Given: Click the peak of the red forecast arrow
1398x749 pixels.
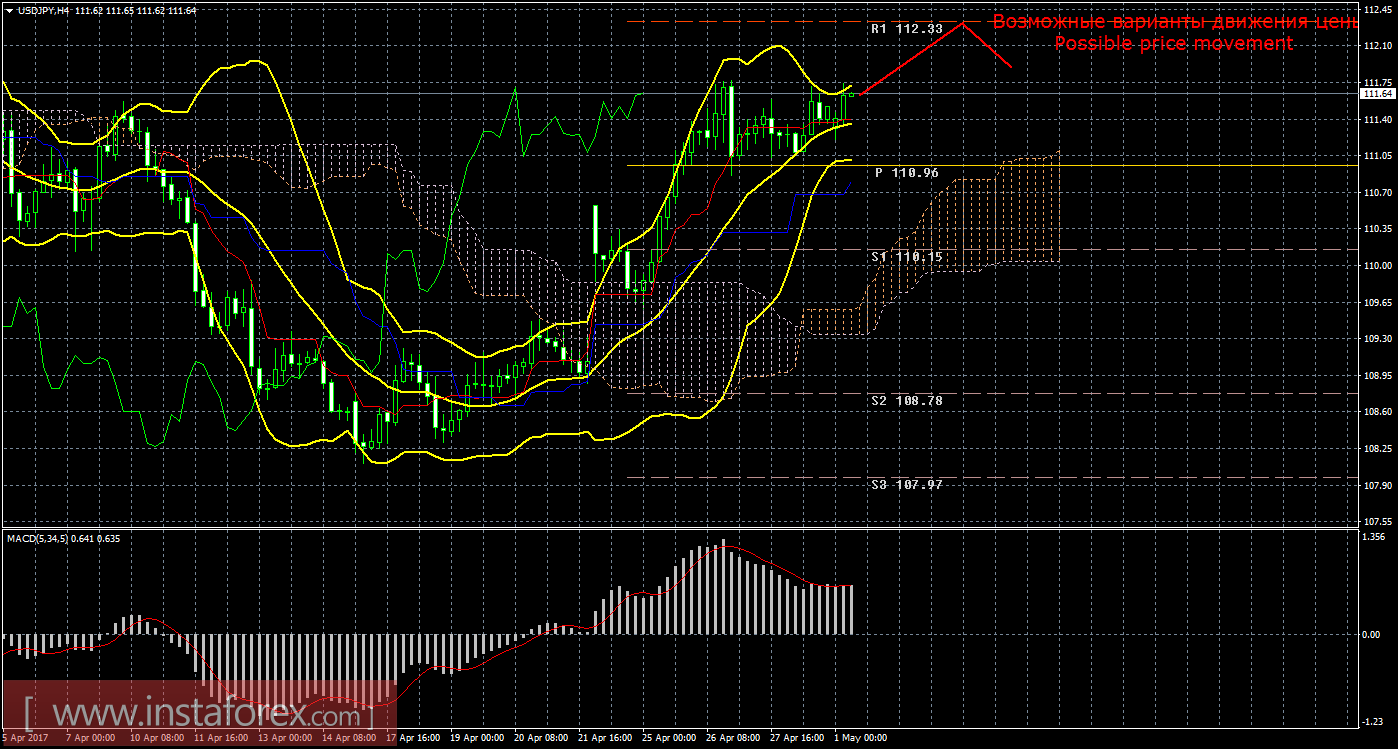Looking at the screenshot, I should pos(962,23).
